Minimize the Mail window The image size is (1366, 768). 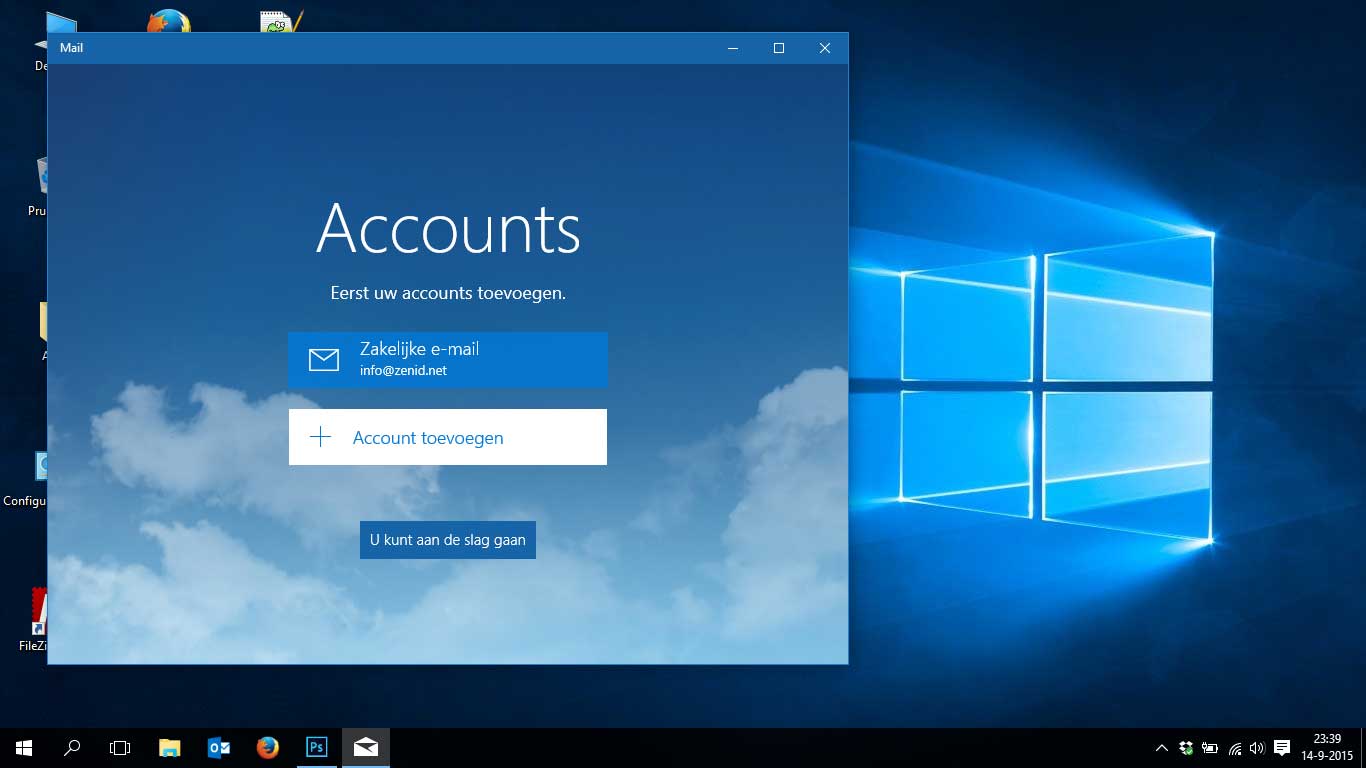(733, 48)
